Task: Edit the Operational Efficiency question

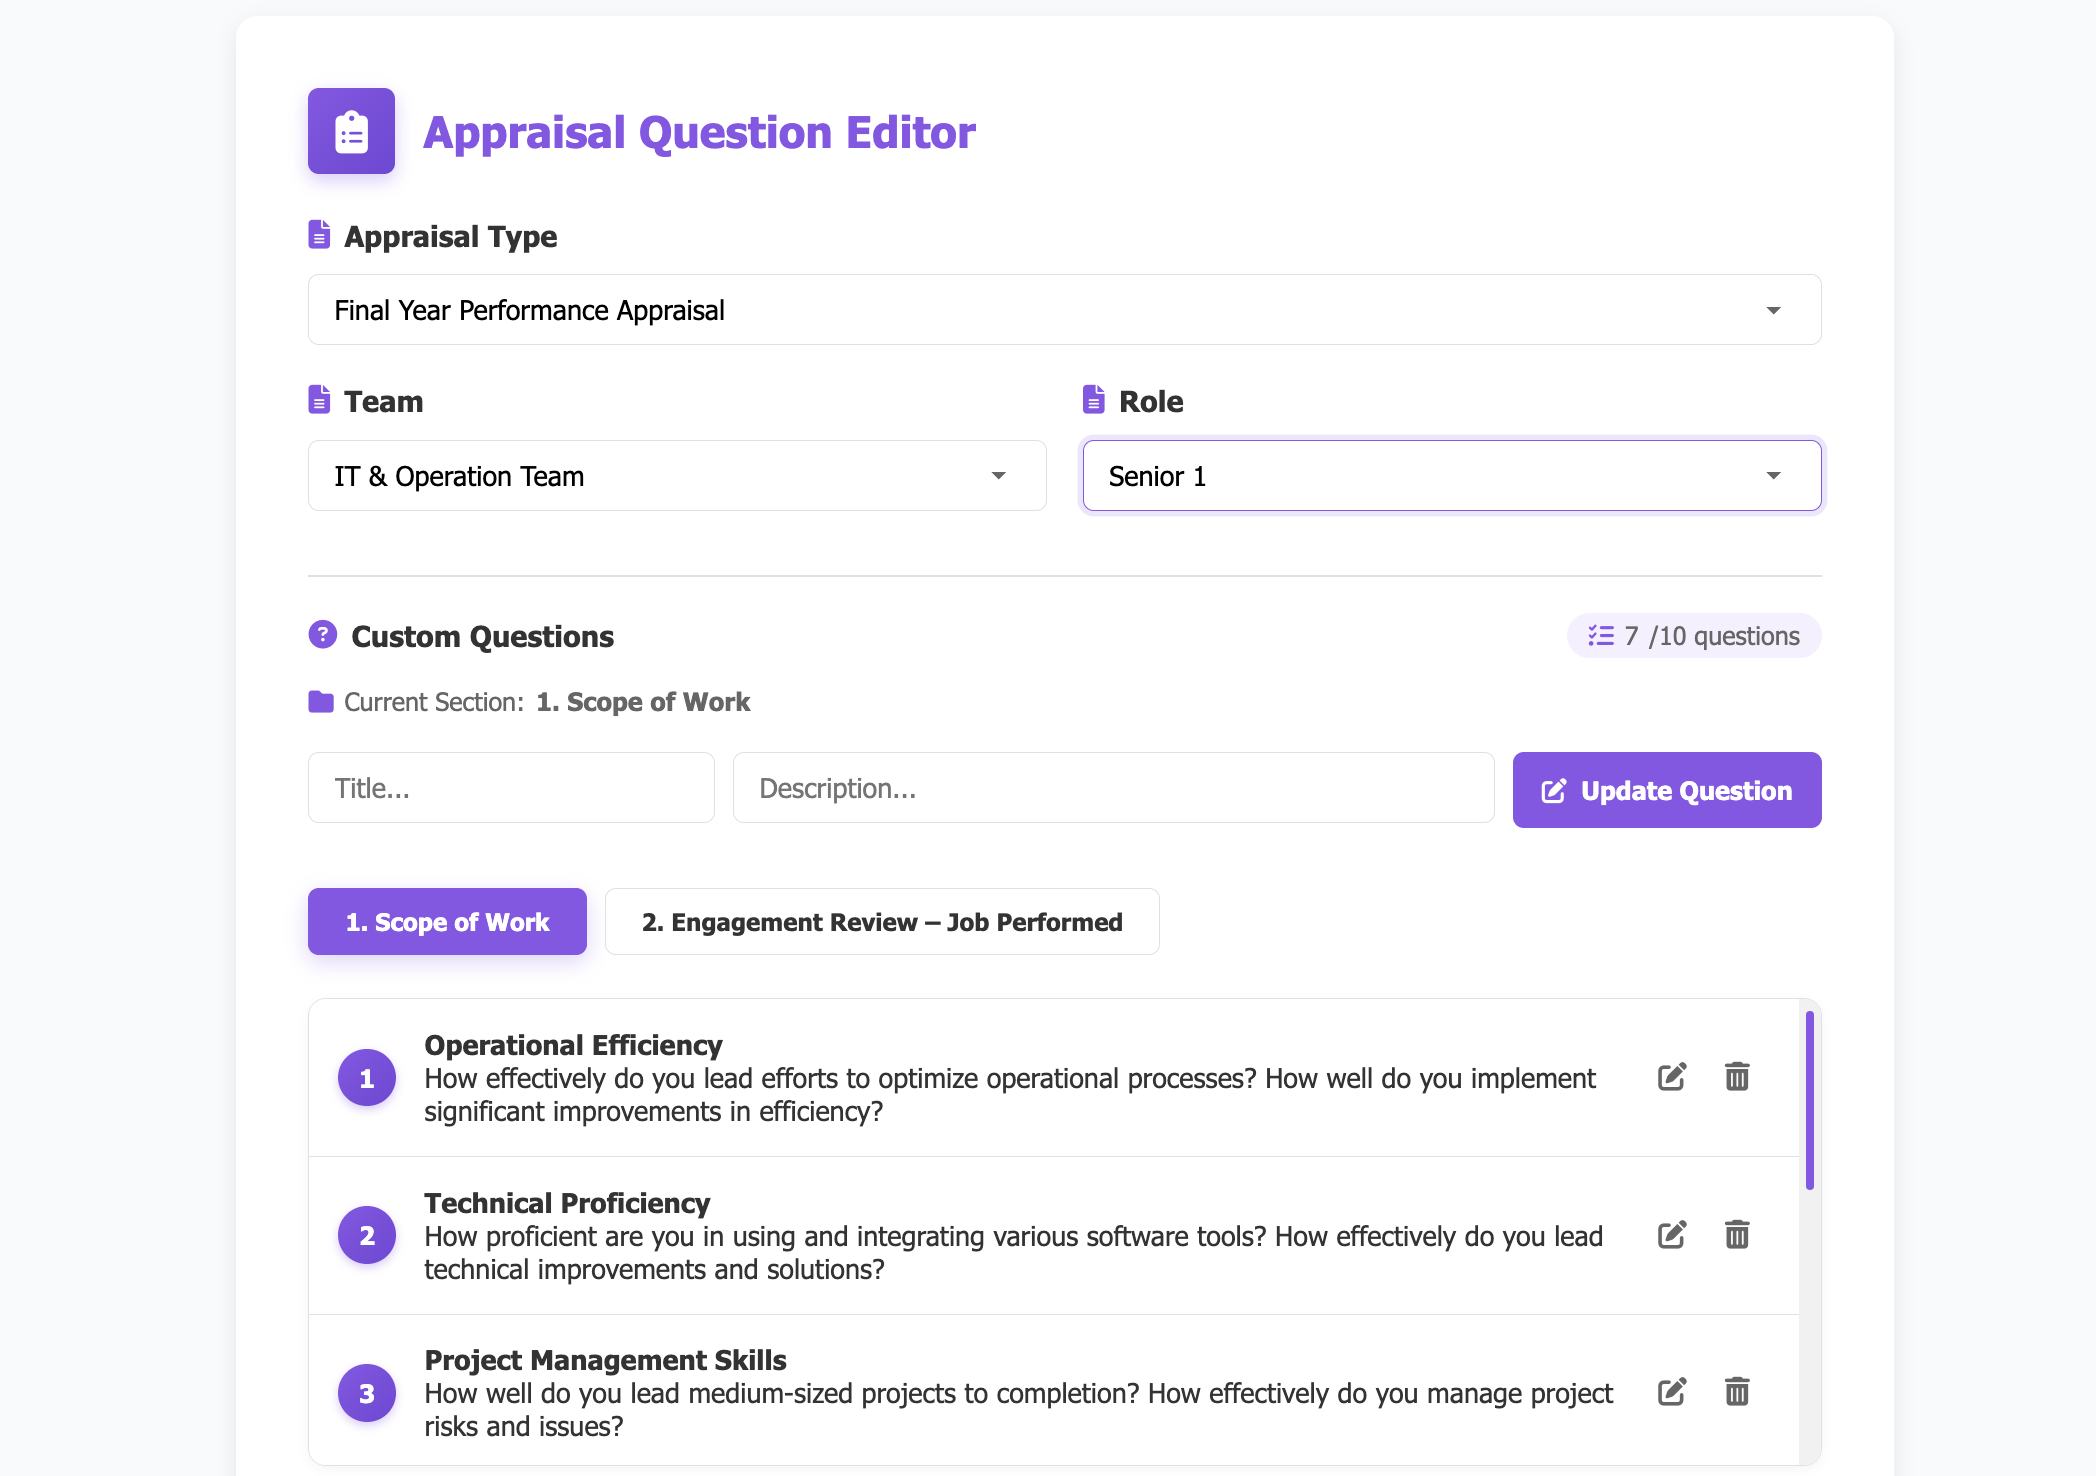Action: pos(1672,1077)
